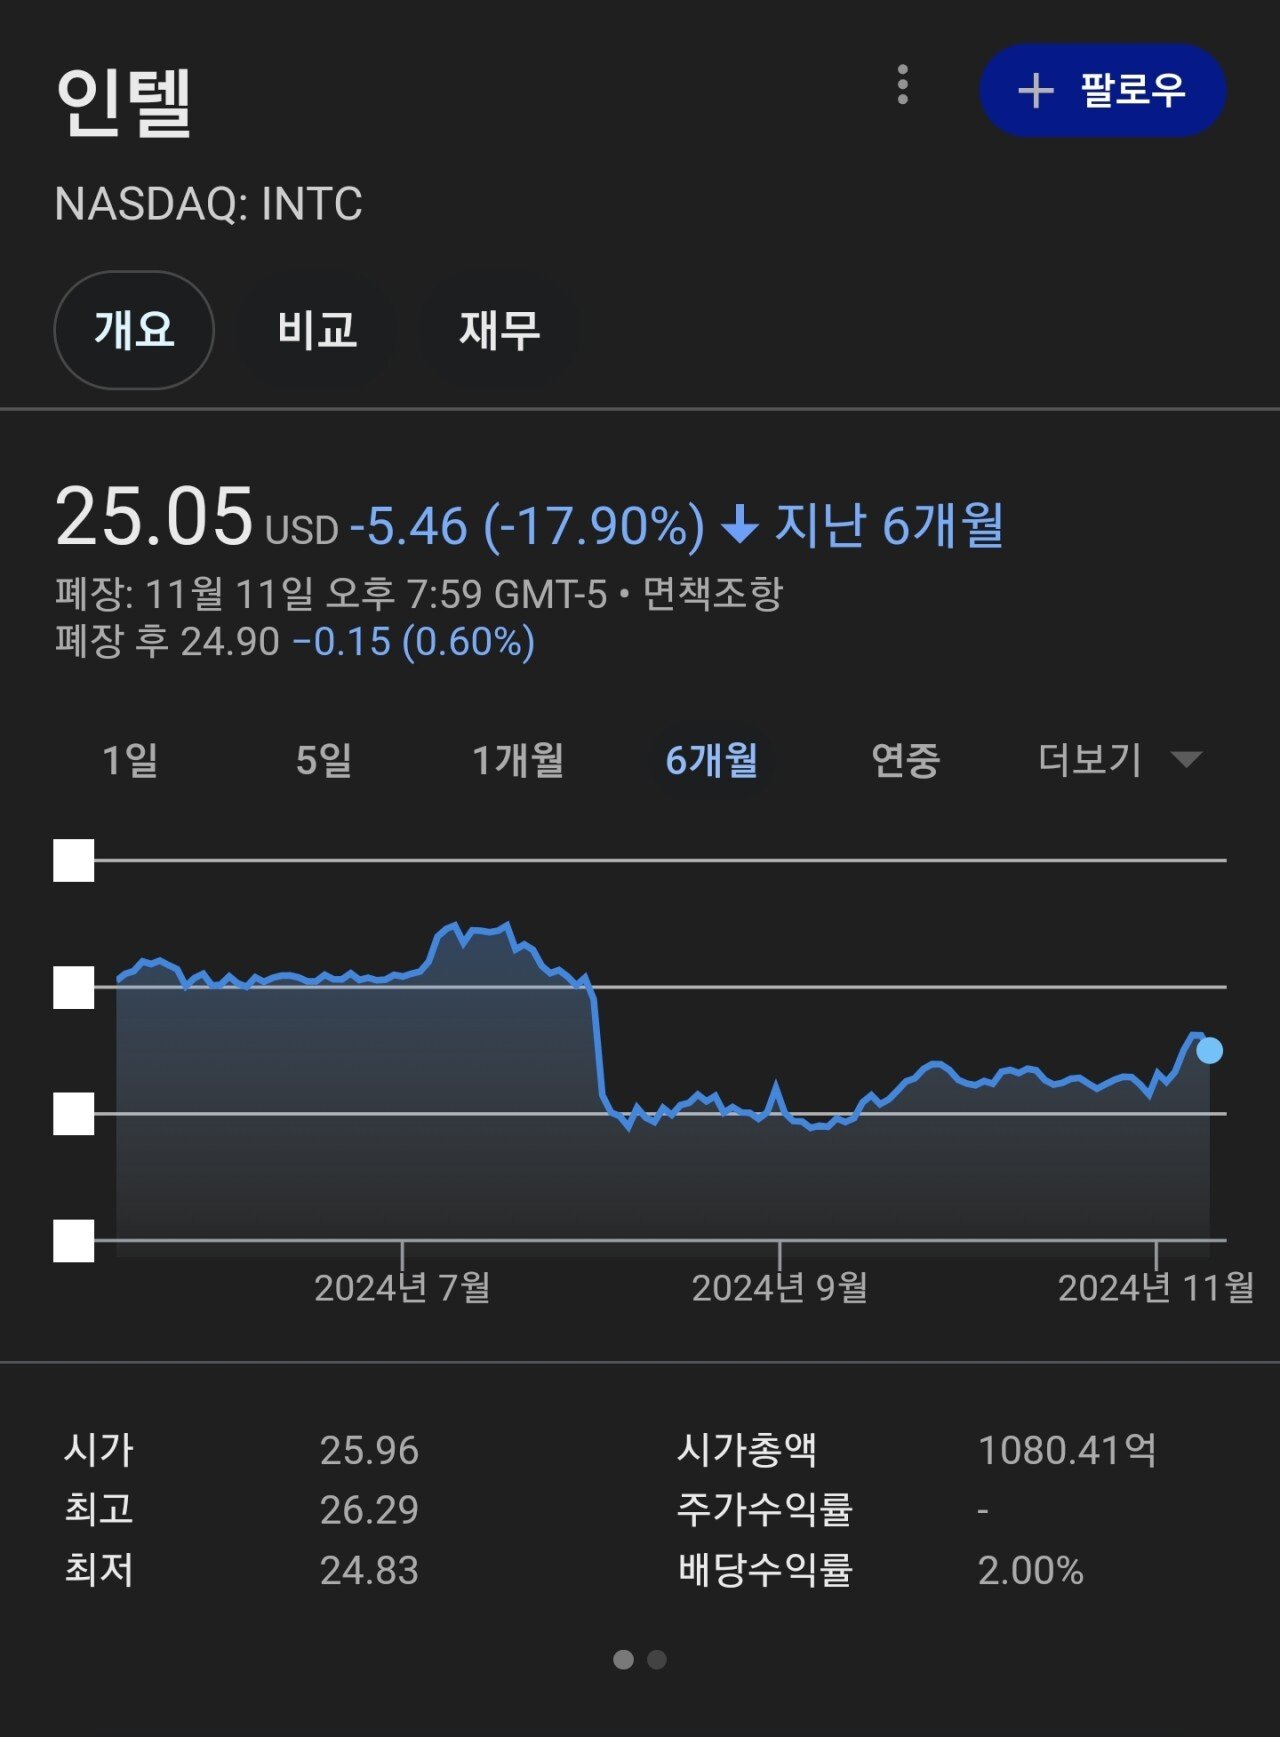Screen dimensions: 1280x1737
Task: Open the three-dot more options menu
Action: [x=902, y=85]
